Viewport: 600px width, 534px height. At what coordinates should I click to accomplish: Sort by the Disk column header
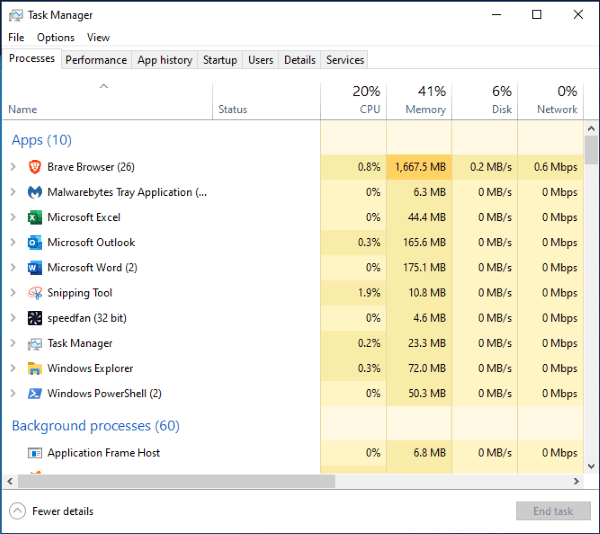(485, 100)
